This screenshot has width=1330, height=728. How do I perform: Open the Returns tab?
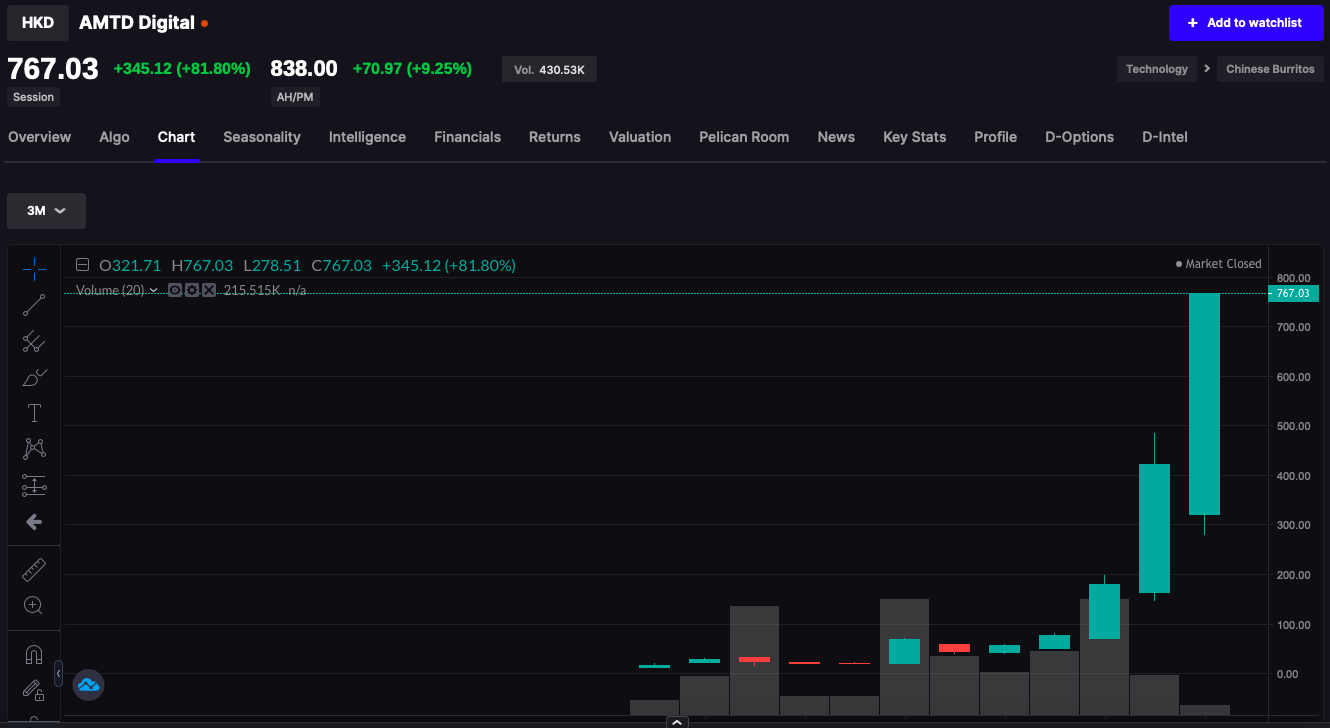(555, 137)
